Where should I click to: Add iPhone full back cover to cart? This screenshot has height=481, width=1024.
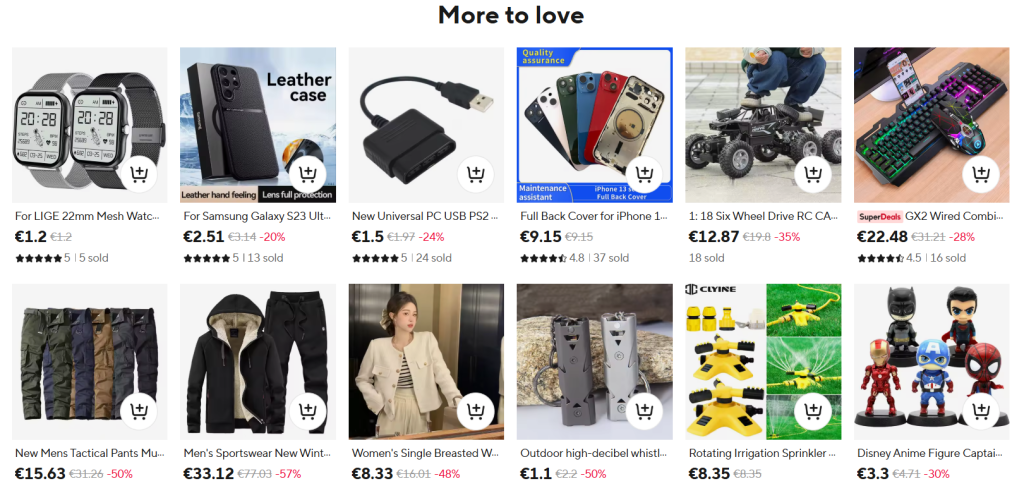pyautogui.click(x=644, y=175)
